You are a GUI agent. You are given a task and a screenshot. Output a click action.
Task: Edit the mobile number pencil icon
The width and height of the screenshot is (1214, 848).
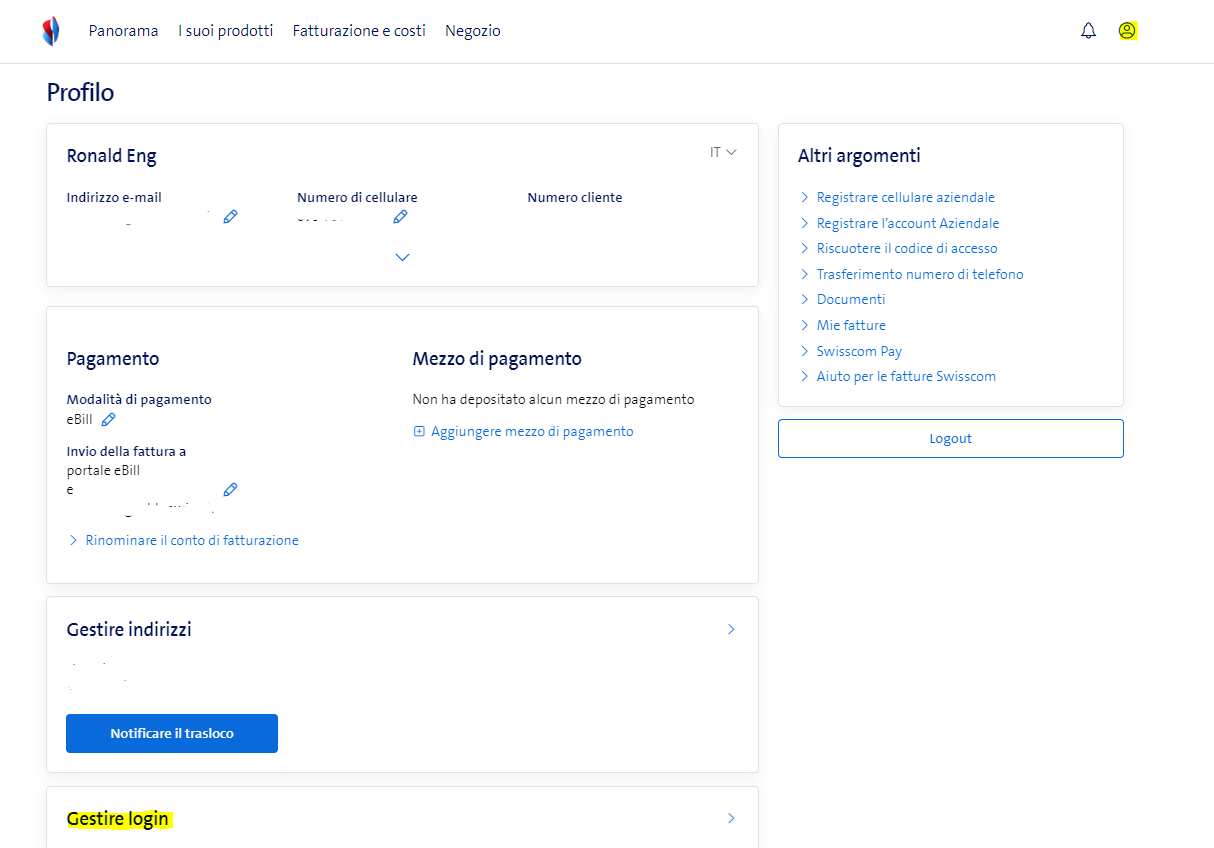400,216
